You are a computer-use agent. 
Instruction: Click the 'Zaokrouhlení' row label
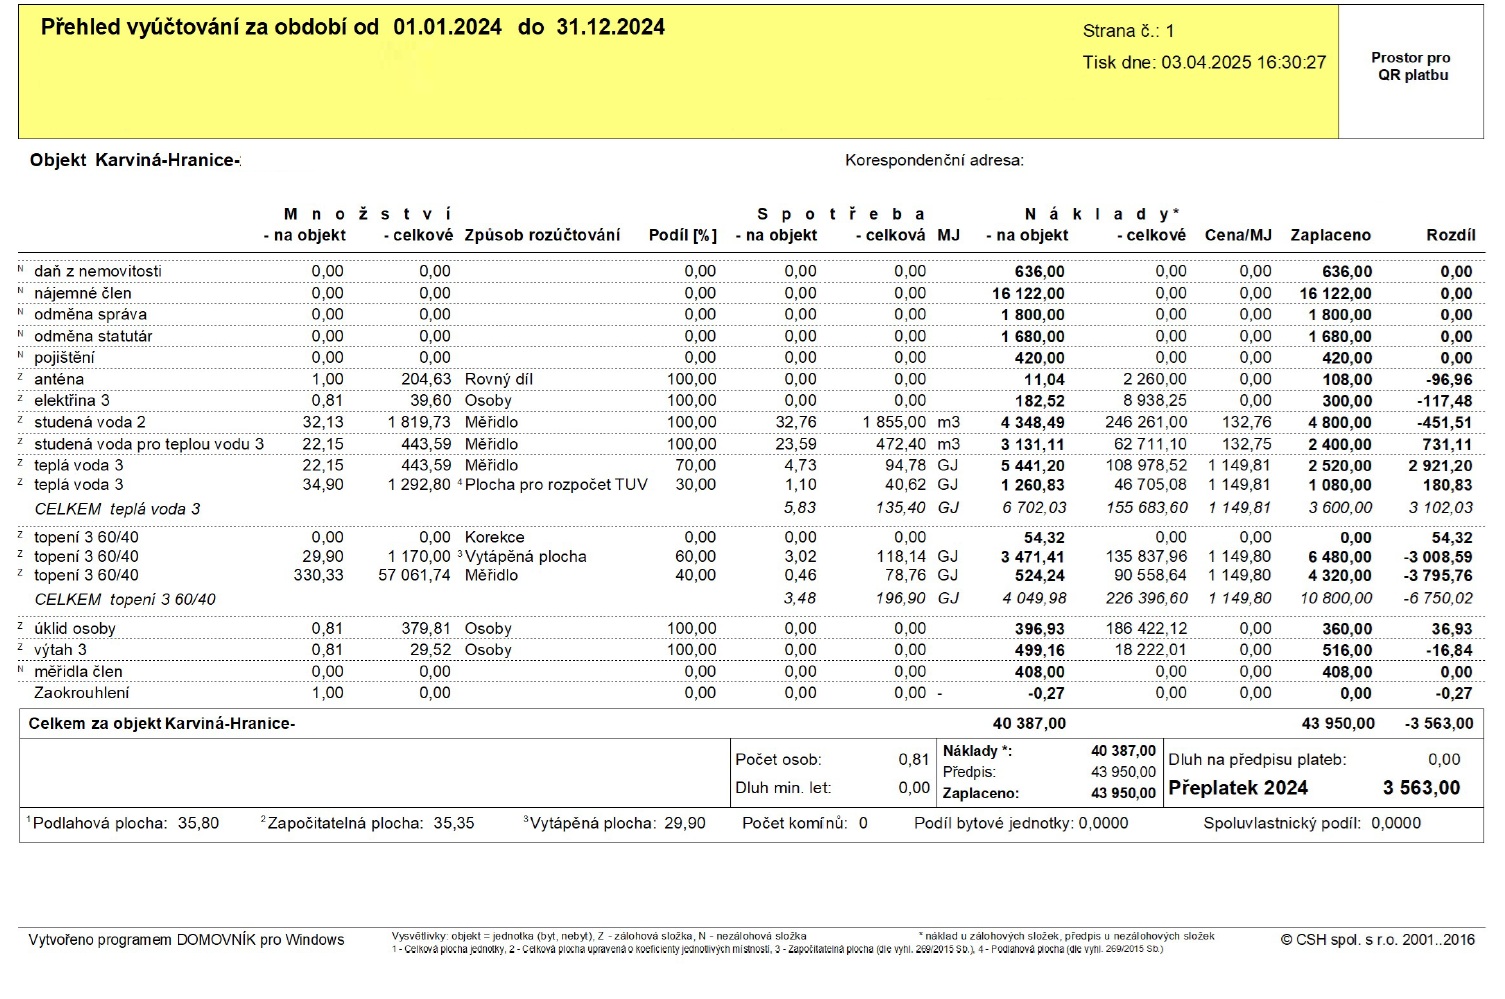81,693
